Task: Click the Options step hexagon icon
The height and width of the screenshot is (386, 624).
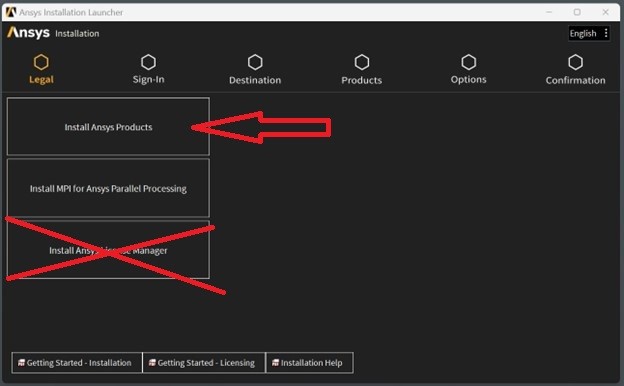Action: point(468,62)
